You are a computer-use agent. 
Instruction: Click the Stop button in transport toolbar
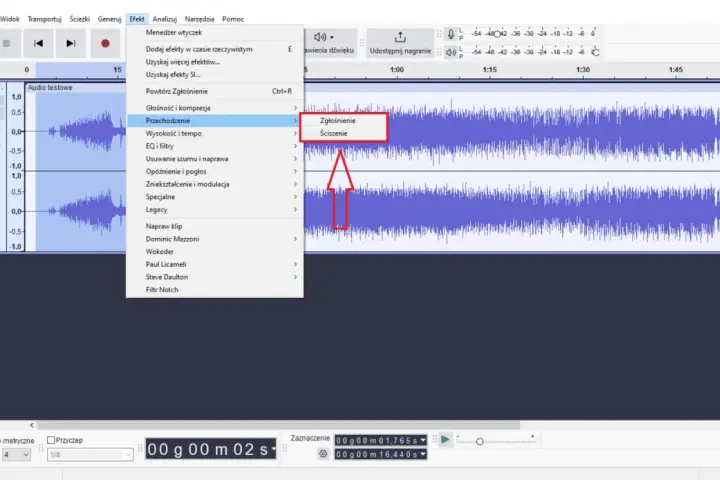coord(6,43)
